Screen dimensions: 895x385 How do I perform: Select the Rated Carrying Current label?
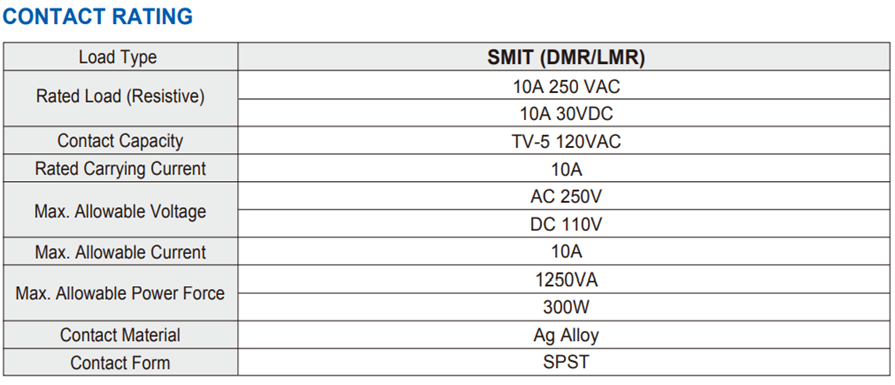[x=120, y=168]
